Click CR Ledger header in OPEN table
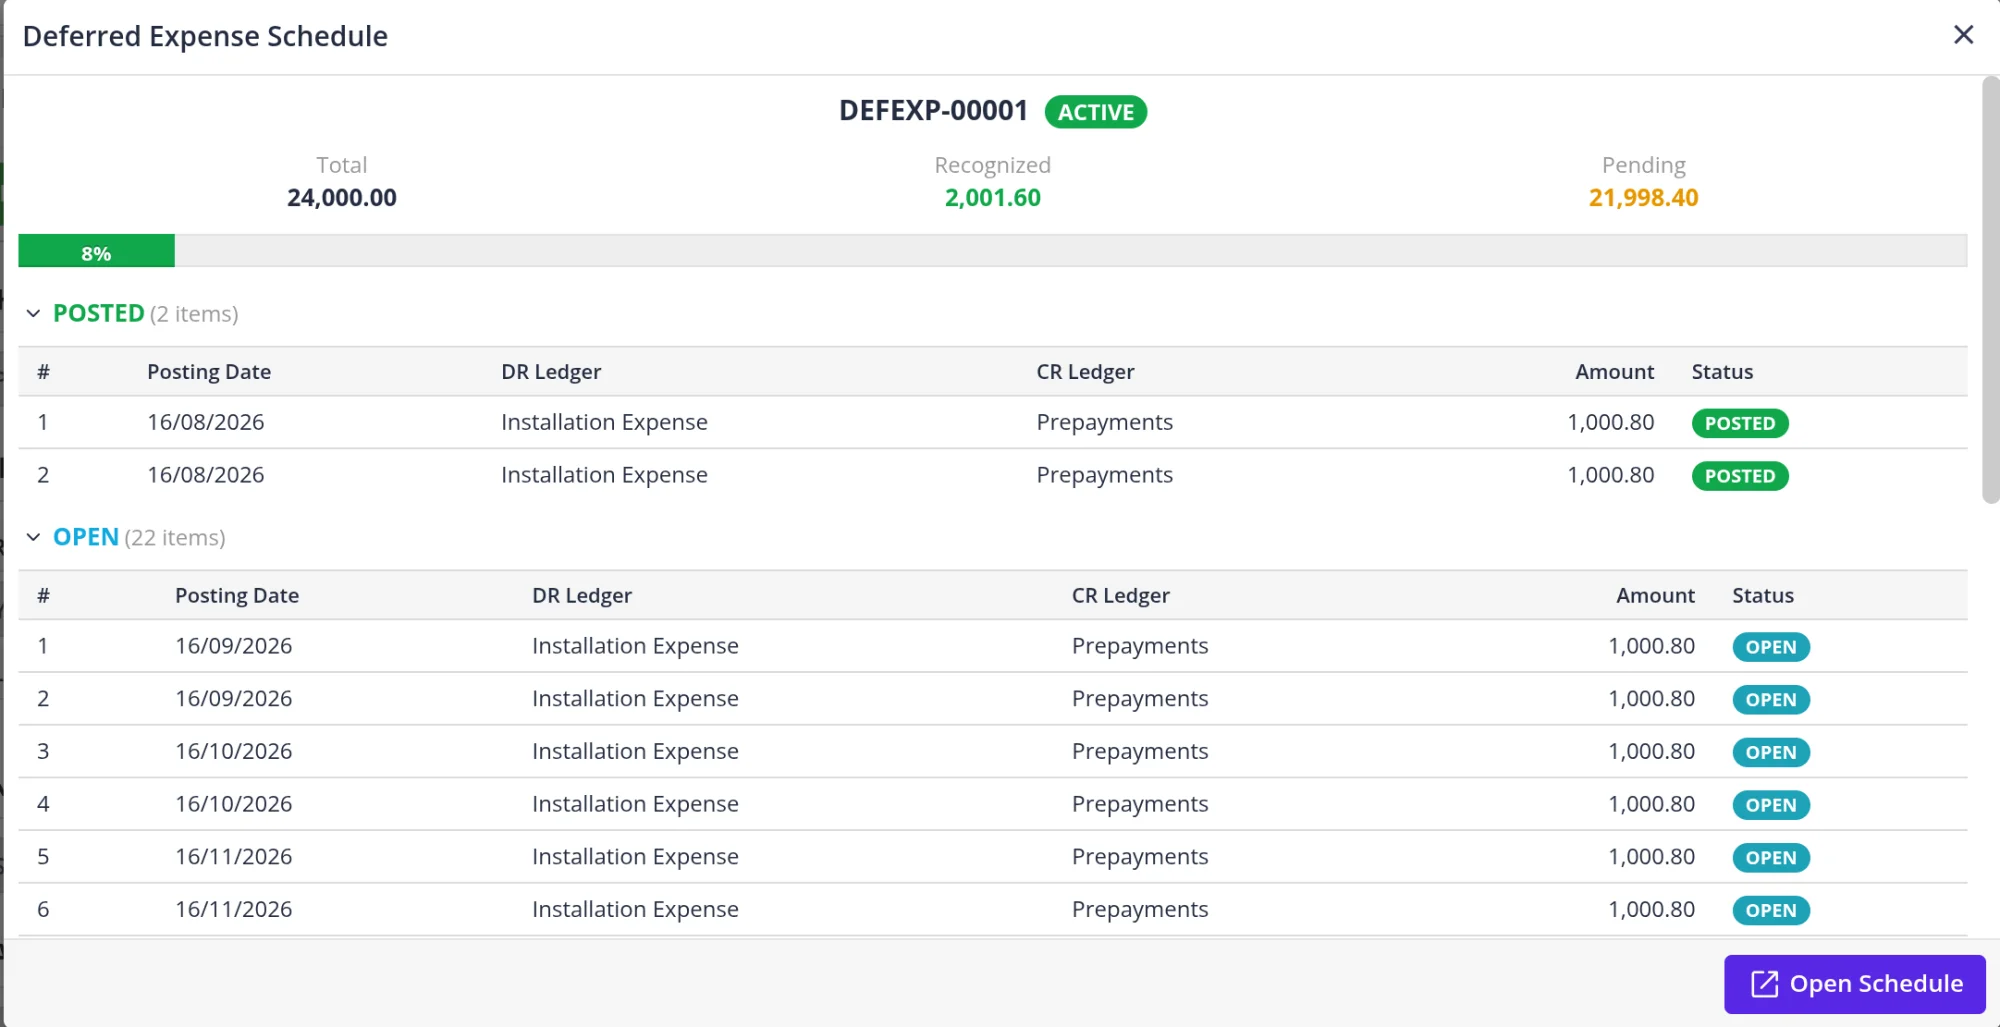Image resolution: width=2000 pixels, height=1027 pixels. [x=1120, y=596]
